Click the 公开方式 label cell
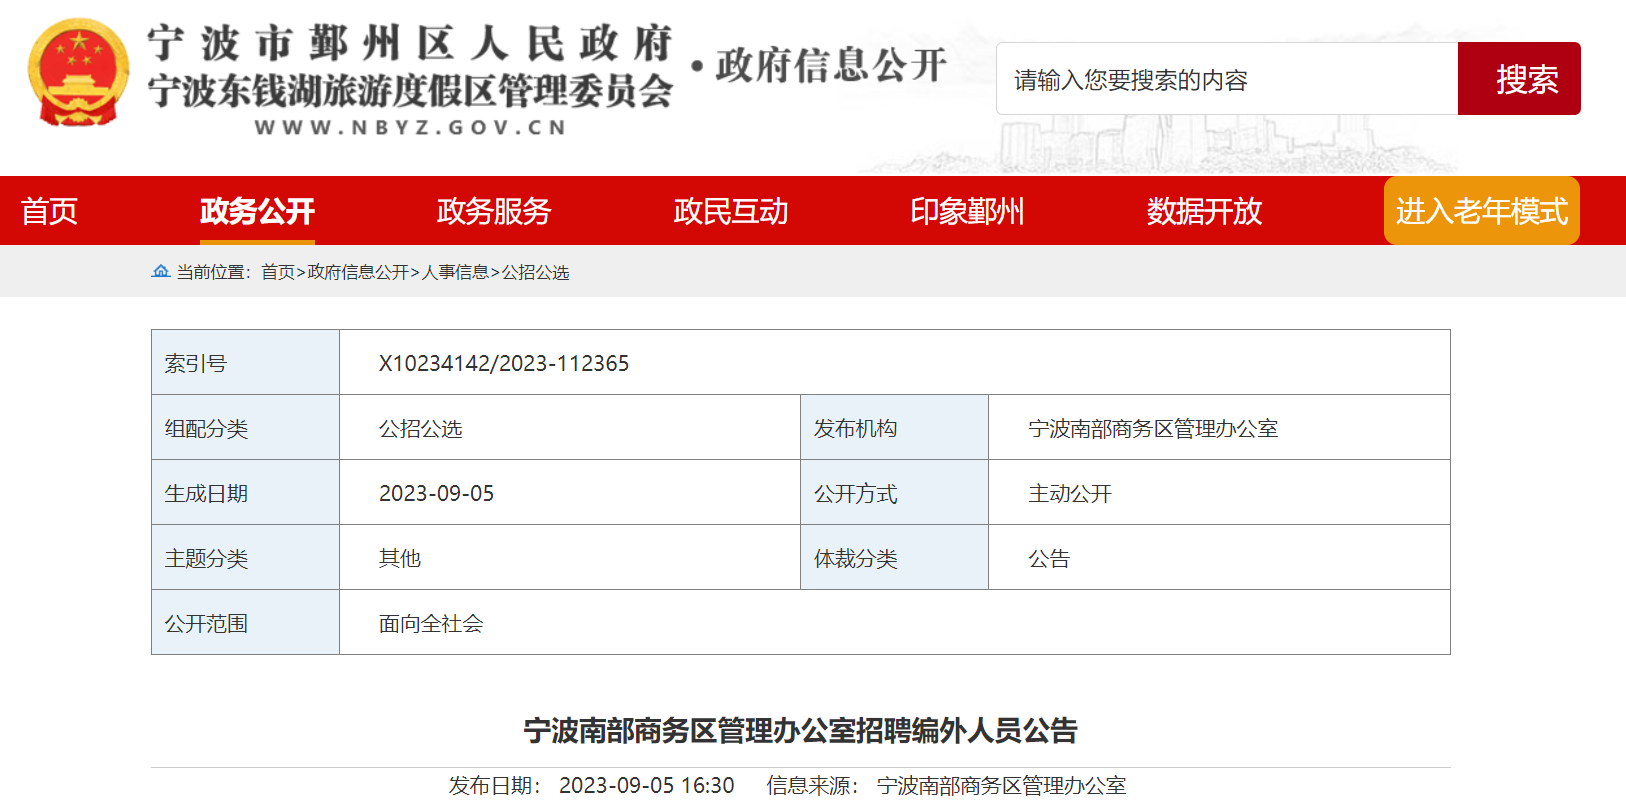The image size is (1626, 808). 894,492
